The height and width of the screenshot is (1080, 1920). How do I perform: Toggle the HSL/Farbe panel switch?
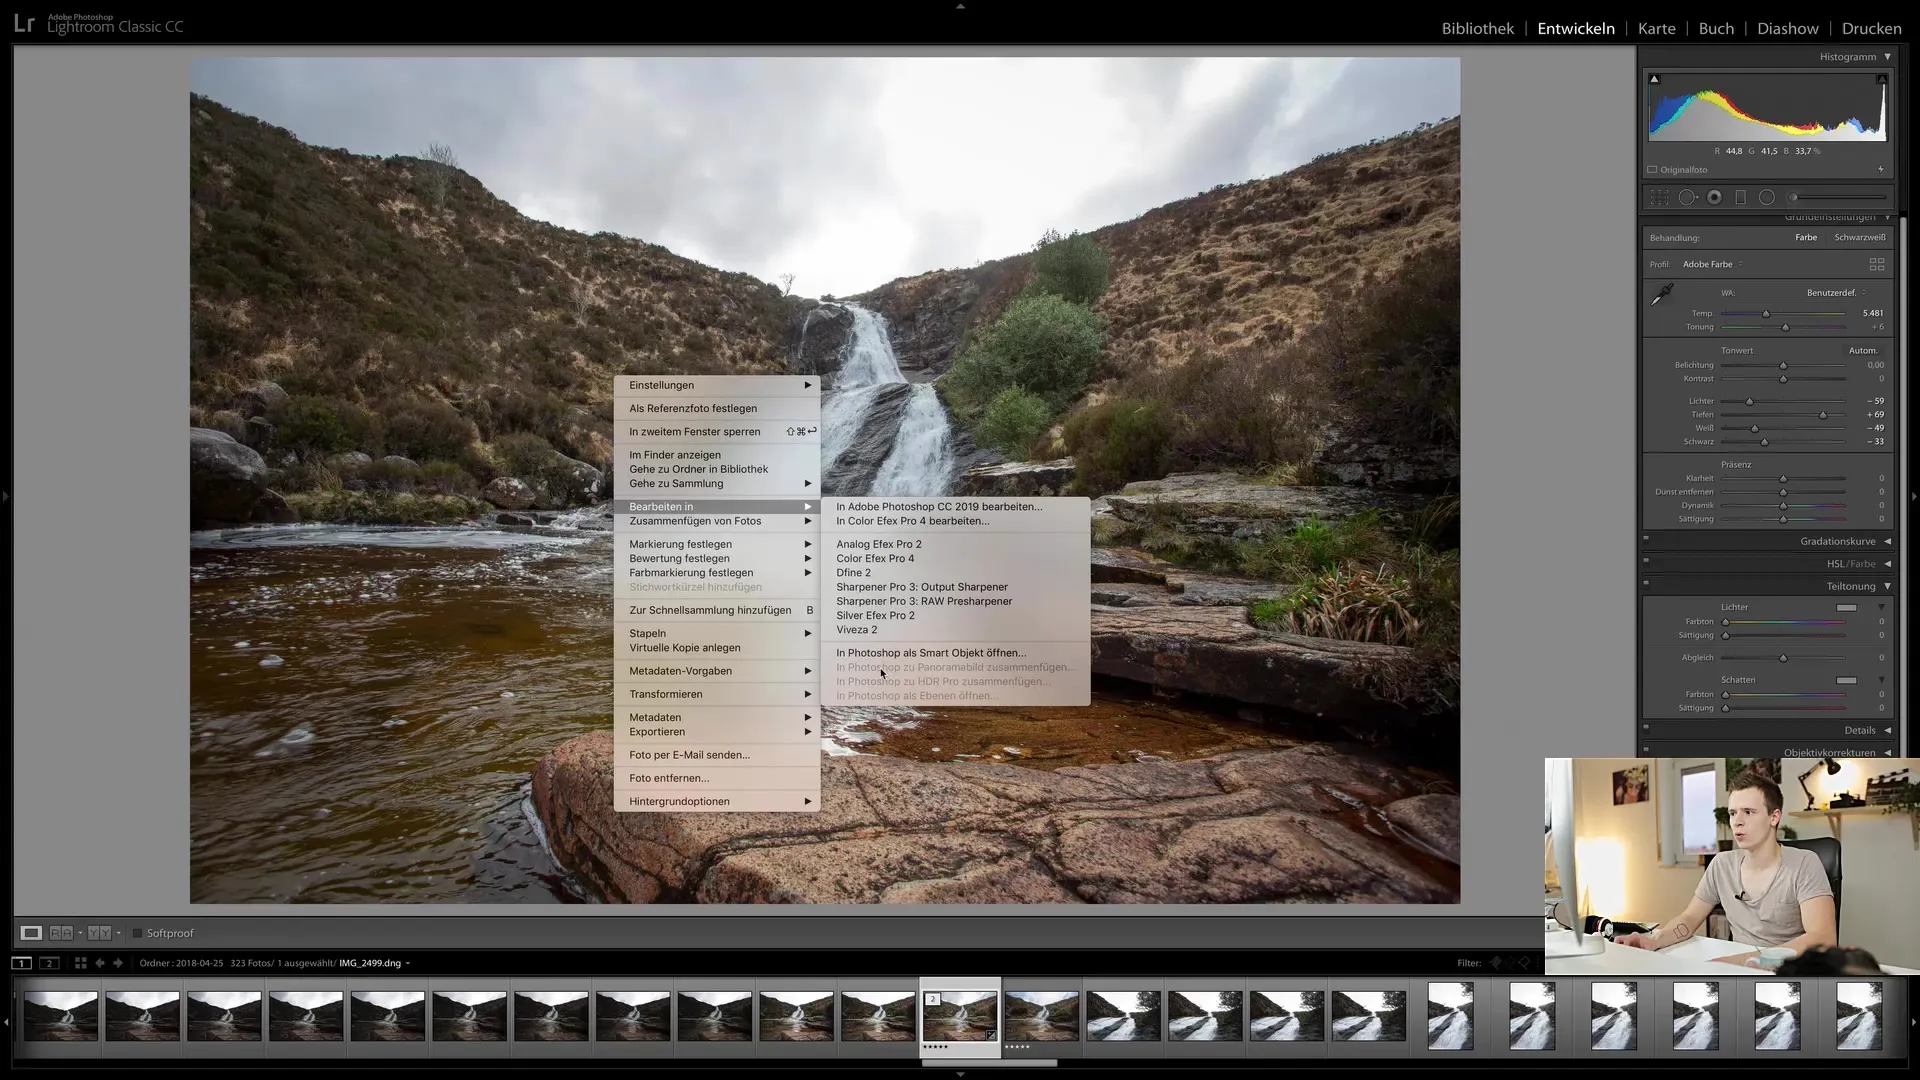[x=1646, y=560]
